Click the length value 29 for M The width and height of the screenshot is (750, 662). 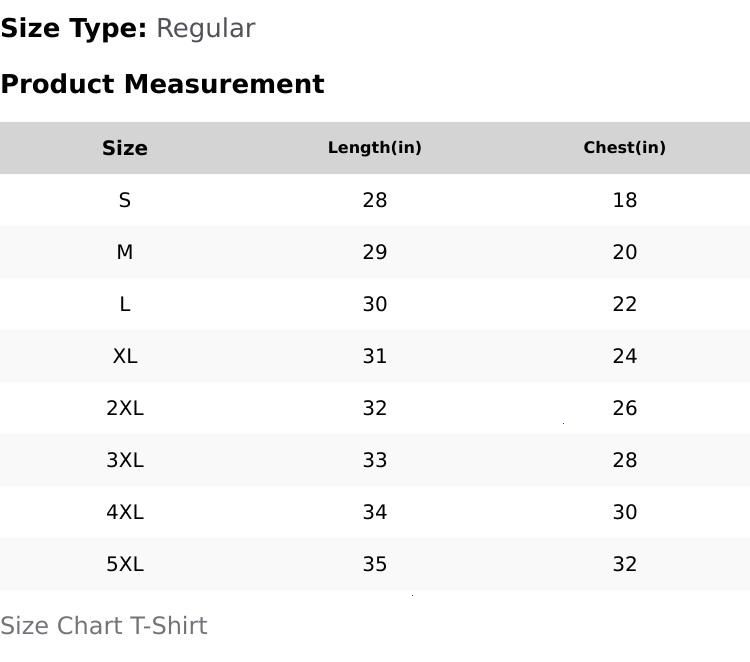(x=375, y=252)
